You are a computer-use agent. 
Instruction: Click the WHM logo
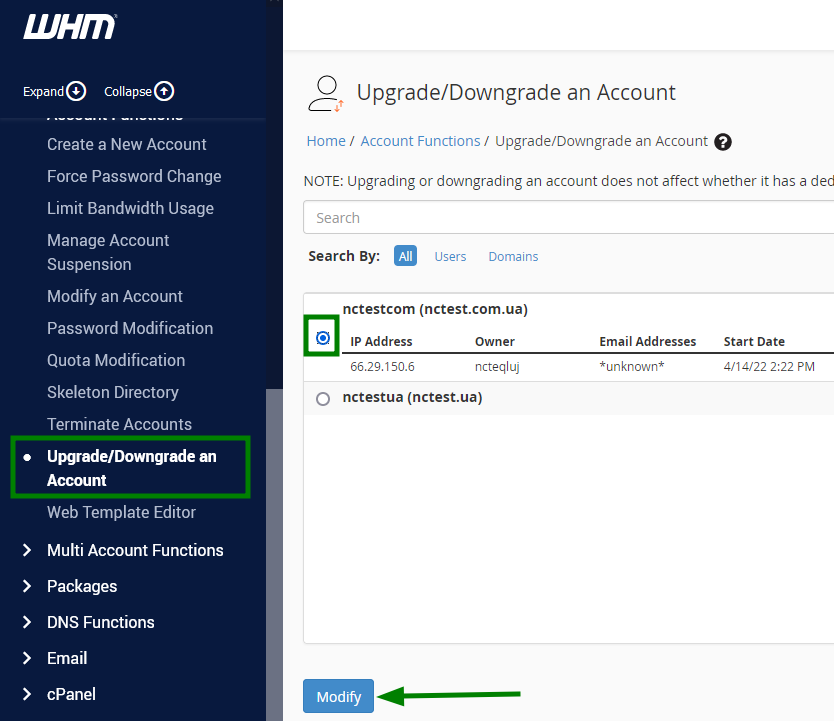(70, 27)
